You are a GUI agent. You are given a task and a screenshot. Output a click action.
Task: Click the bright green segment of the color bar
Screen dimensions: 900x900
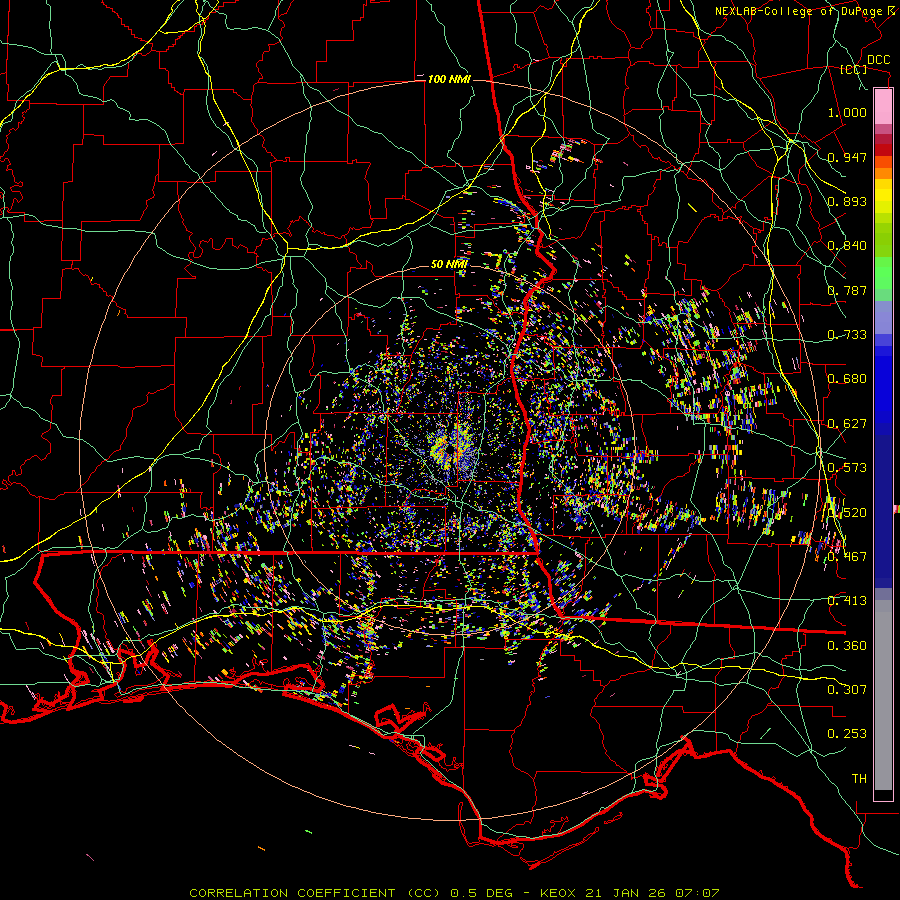coord(883,273)
